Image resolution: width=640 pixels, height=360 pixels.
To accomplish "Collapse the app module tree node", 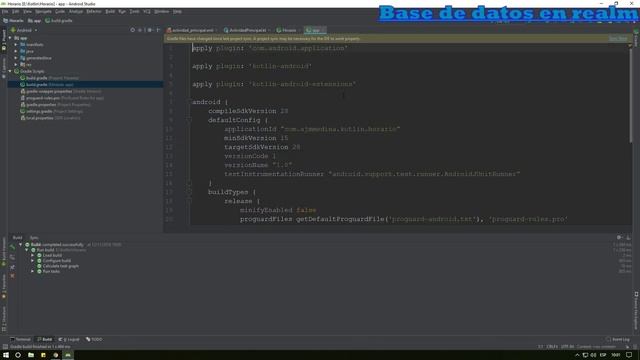I will pos(10,38).
